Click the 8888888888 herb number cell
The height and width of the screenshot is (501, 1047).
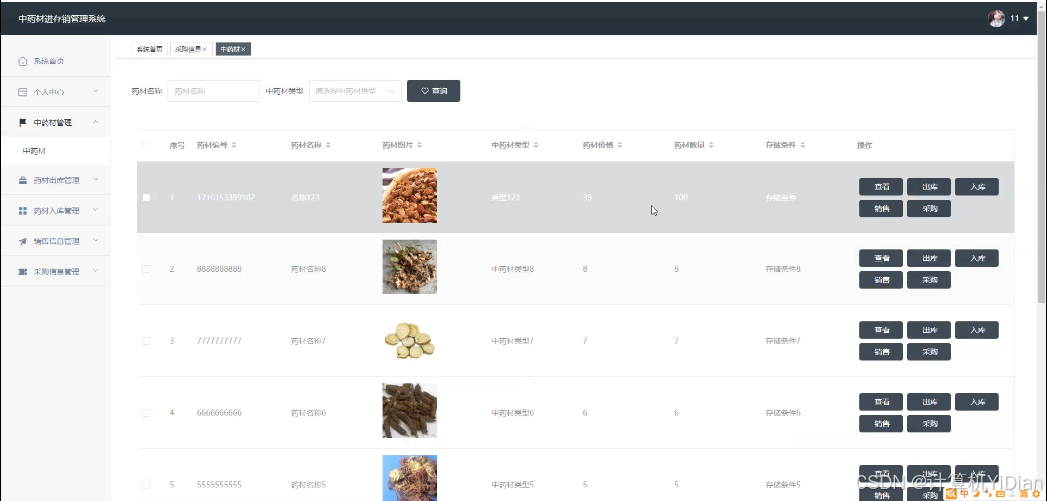pyautogui.click(x=219, y=269)
